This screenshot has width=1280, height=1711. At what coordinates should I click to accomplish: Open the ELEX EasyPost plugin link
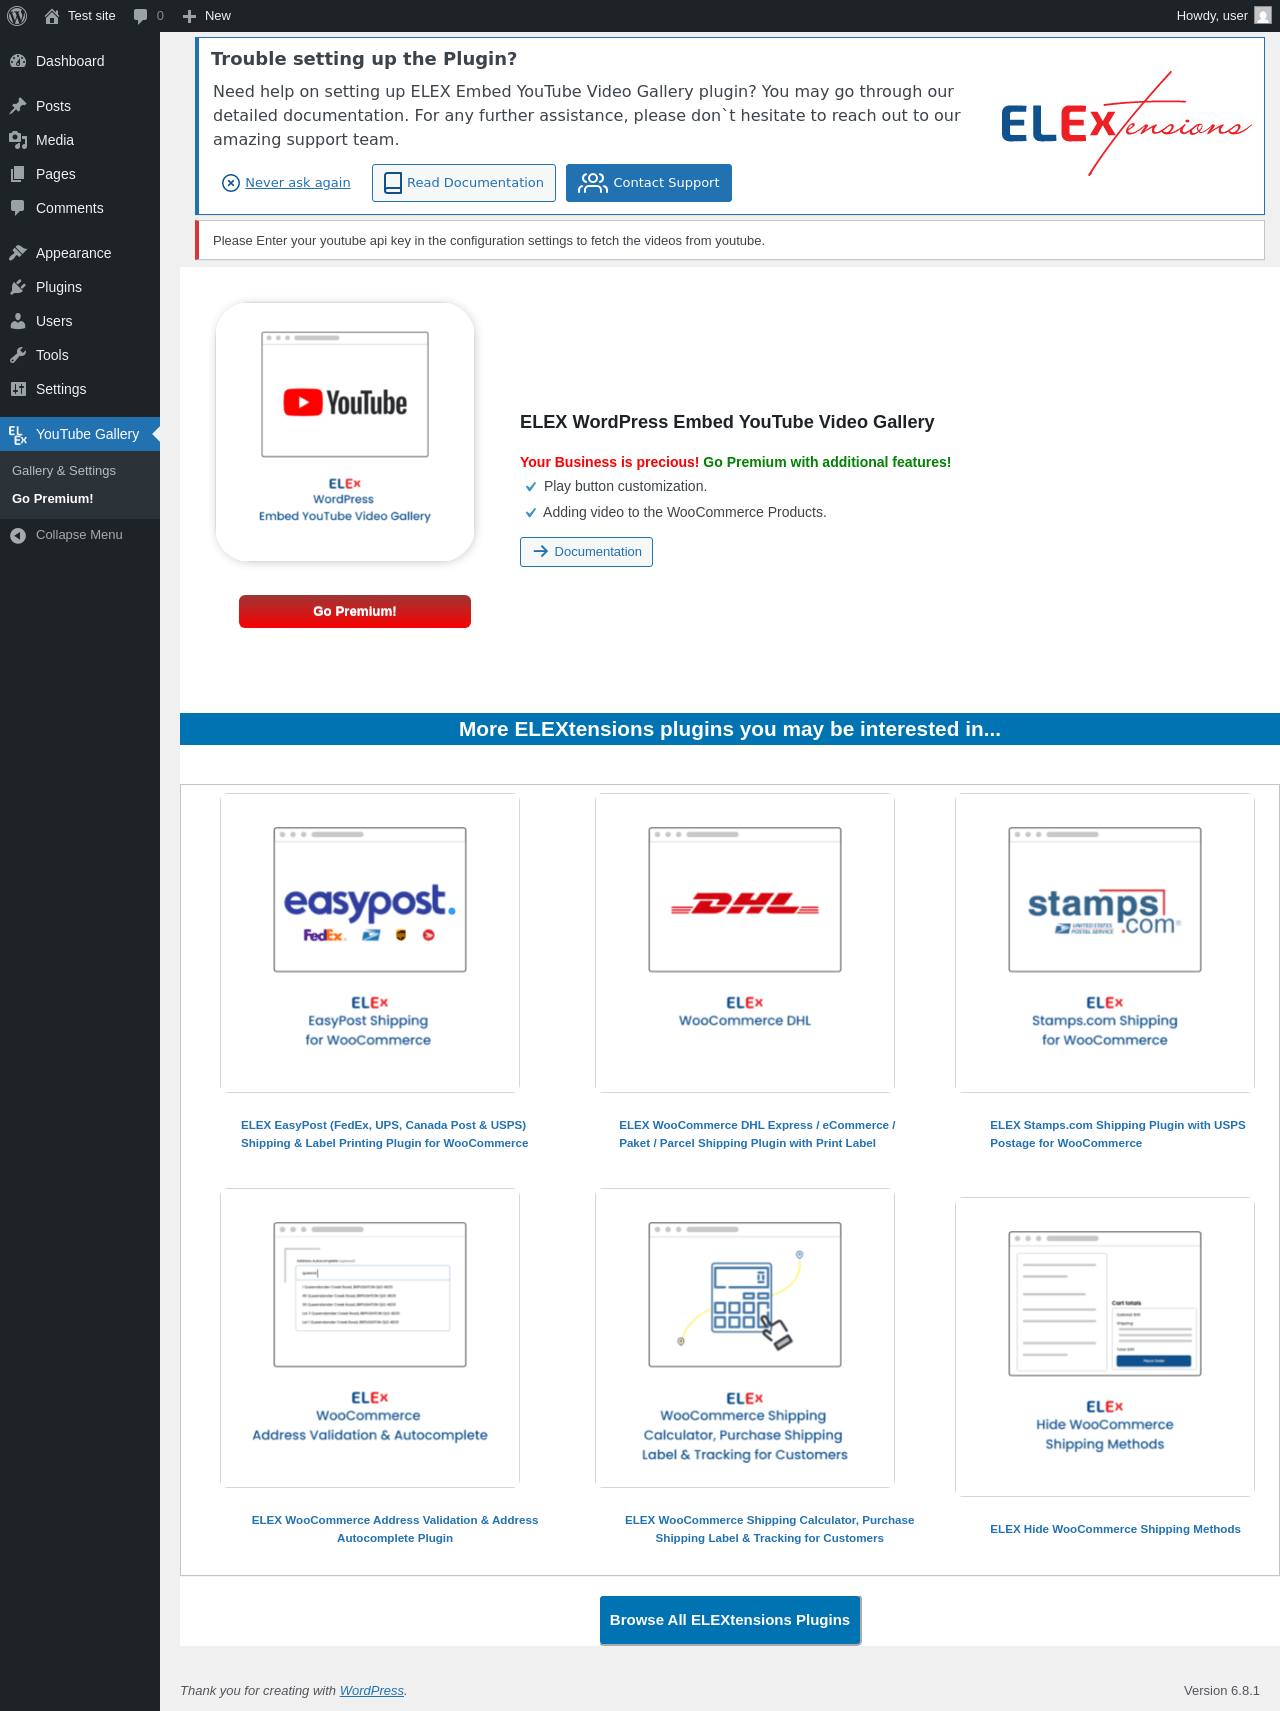385,1134
